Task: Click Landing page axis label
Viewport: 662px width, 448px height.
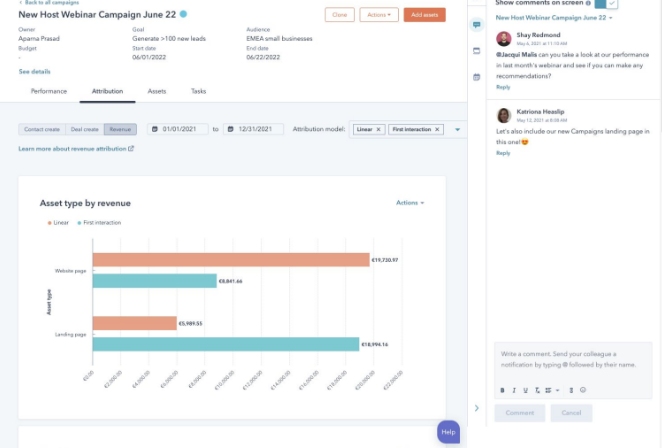Action: tap(71, 334)
